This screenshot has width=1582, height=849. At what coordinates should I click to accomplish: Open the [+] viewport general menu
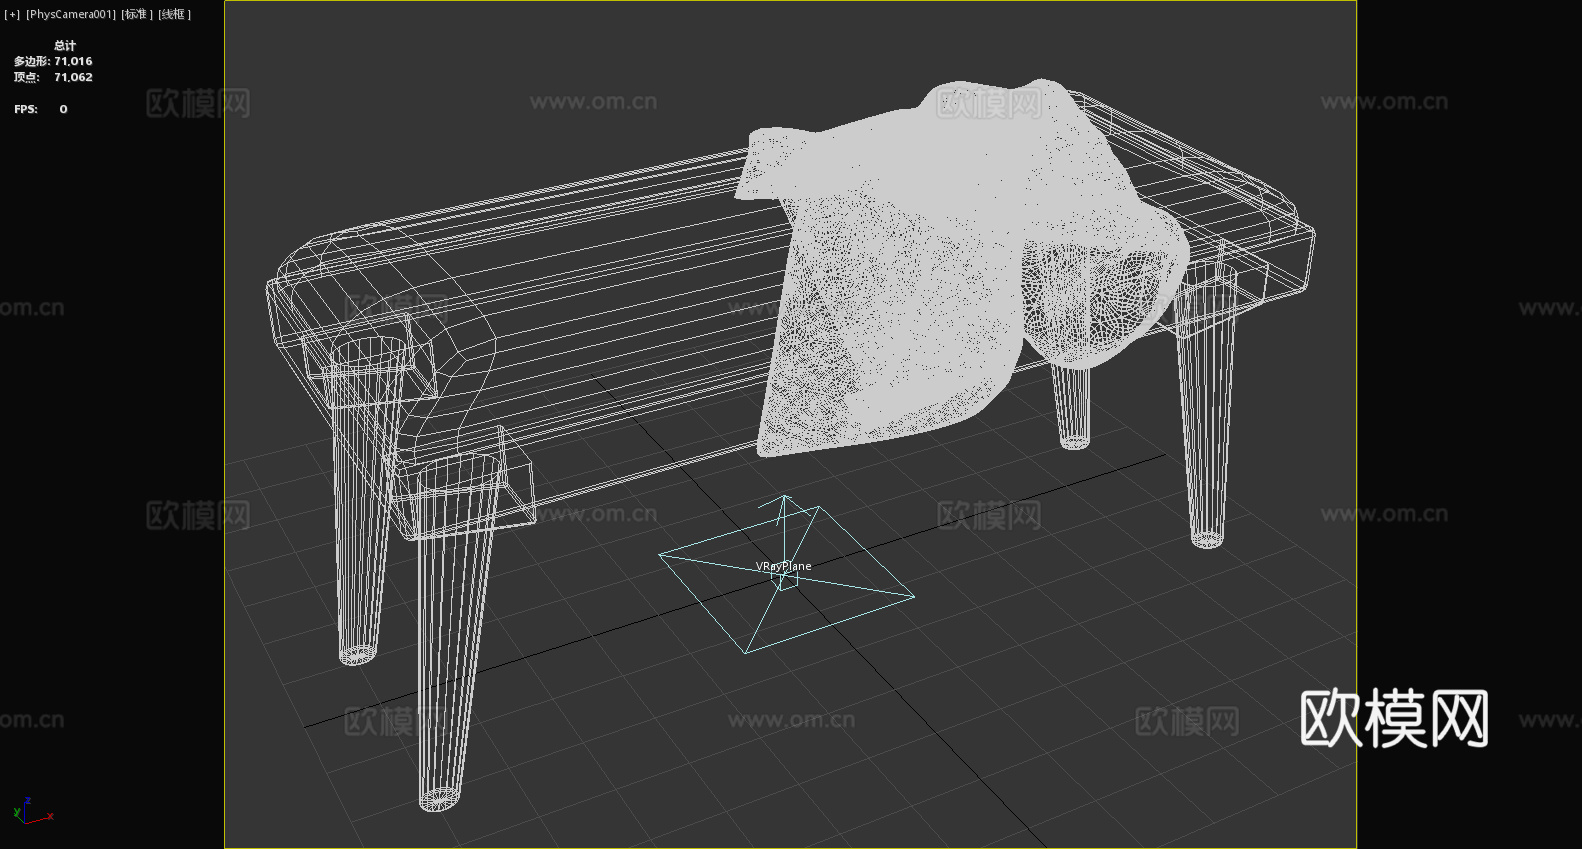12,14
